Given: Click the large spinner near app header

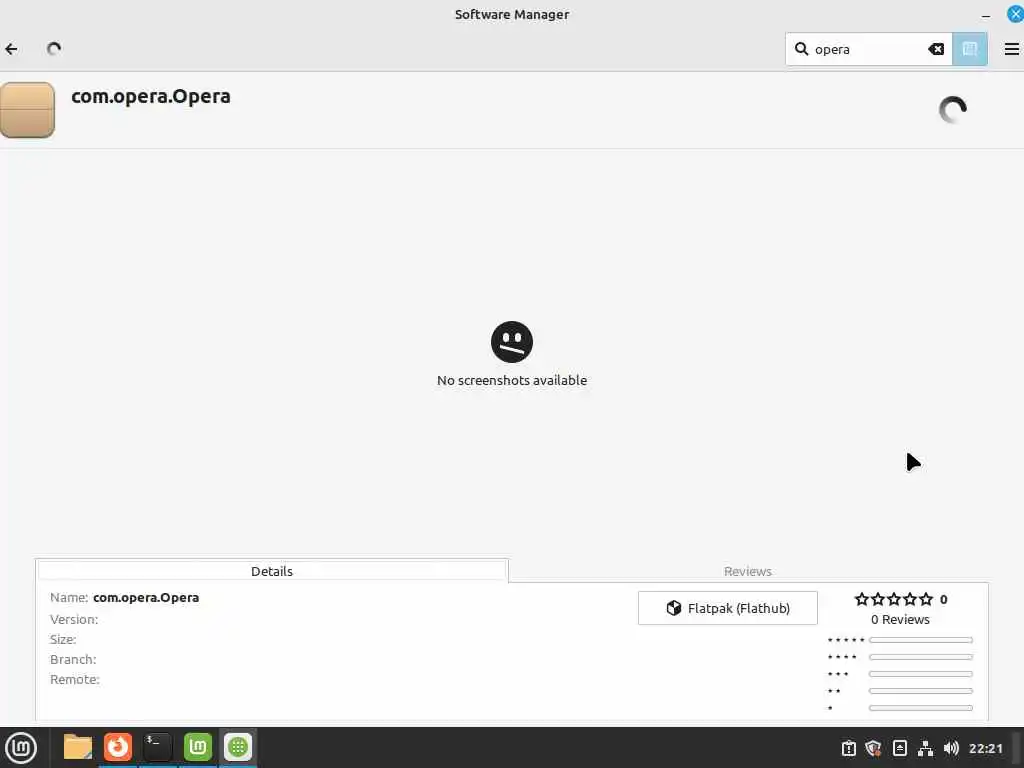Looking at the screenshot, I should 953,110.
